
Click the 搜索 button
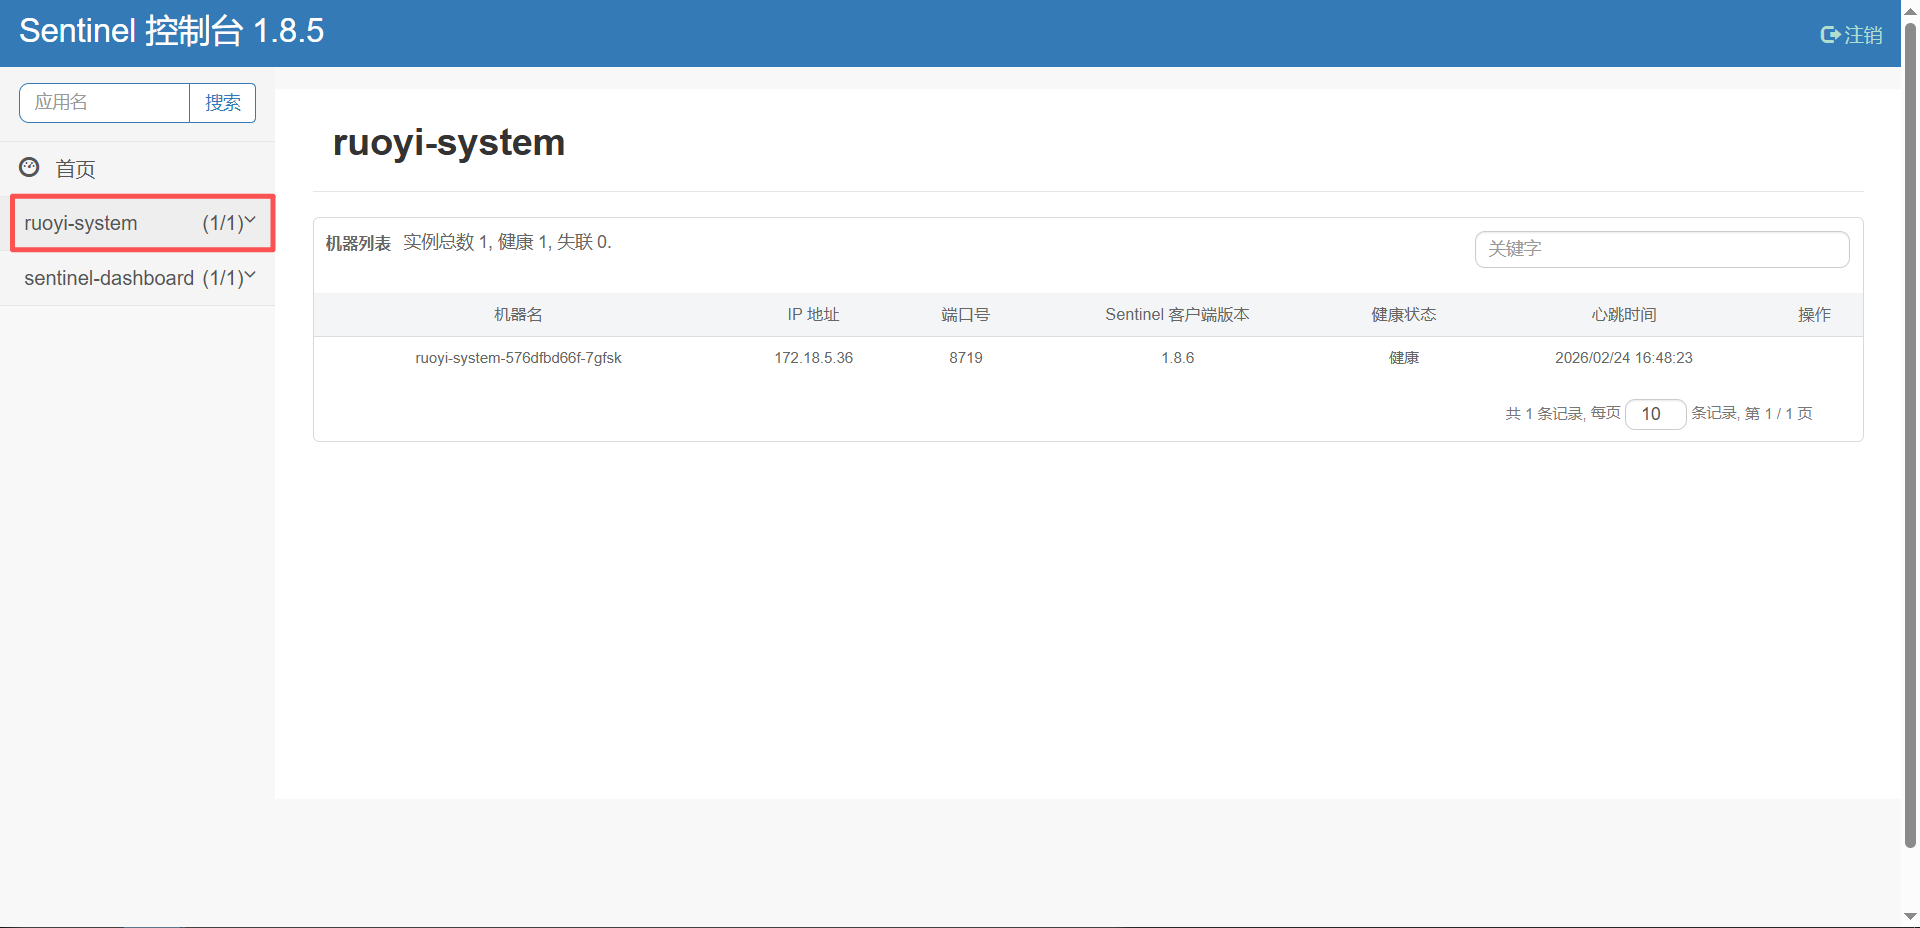[222, 103]
